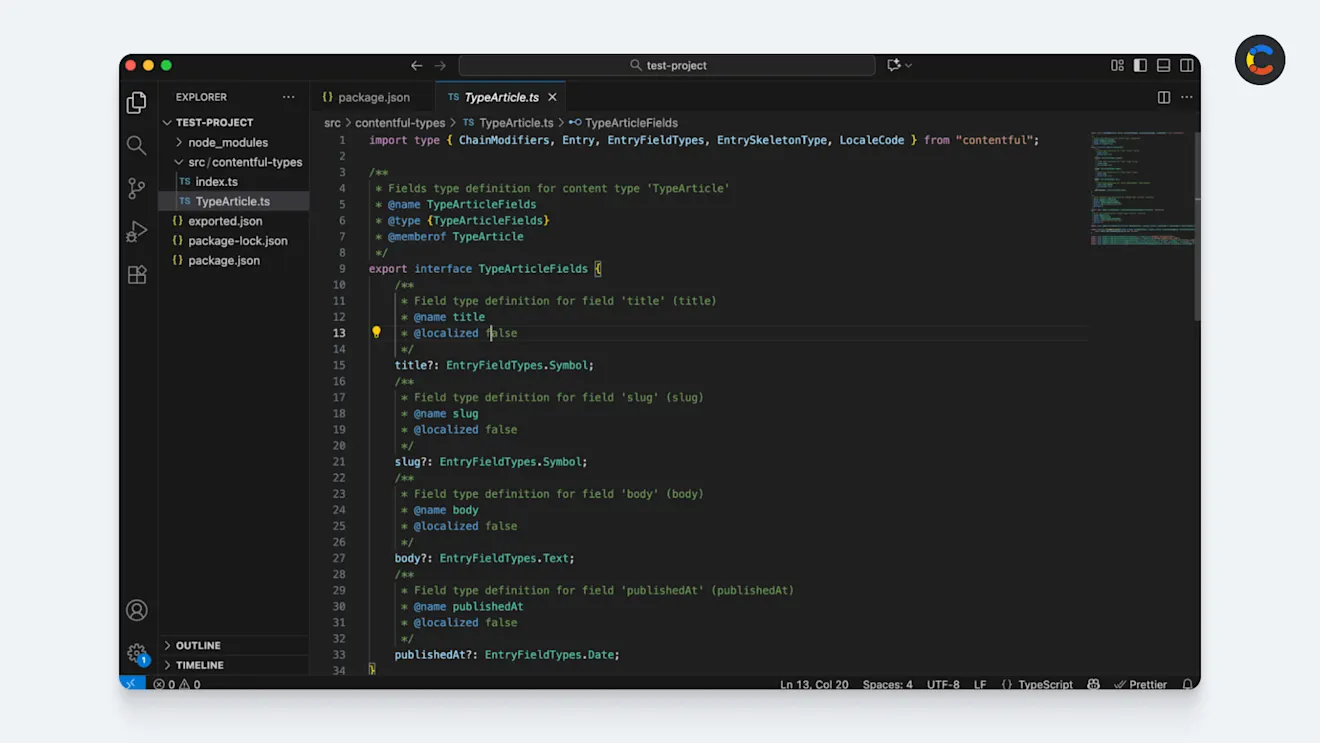This screenshot has width=1320, height=743.
Task: Open the Accounts icon in the activity bar
Action: (136, 610)
